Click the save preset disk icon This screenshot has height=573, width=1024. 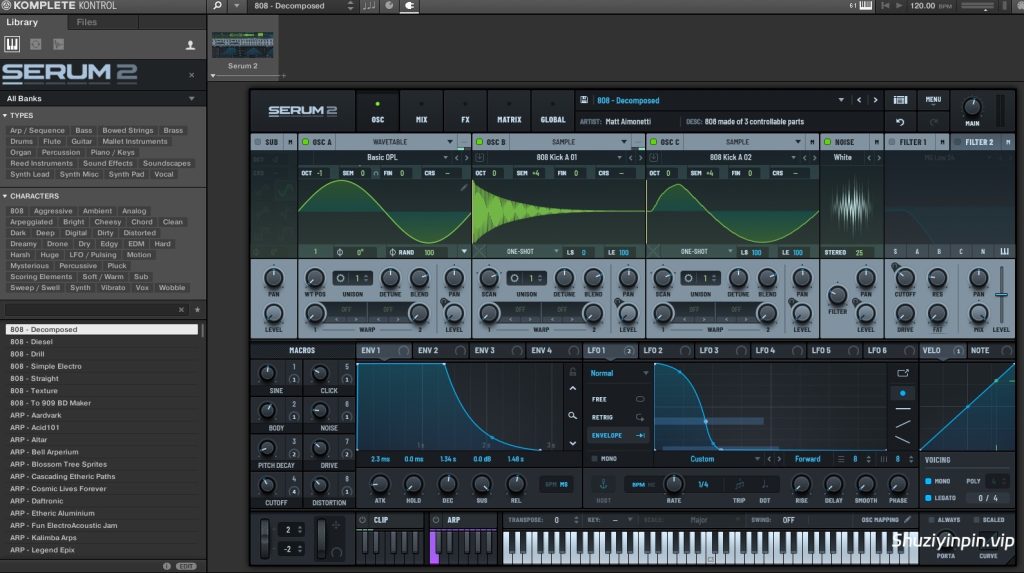pyautogui.click(x=584, y=100)
